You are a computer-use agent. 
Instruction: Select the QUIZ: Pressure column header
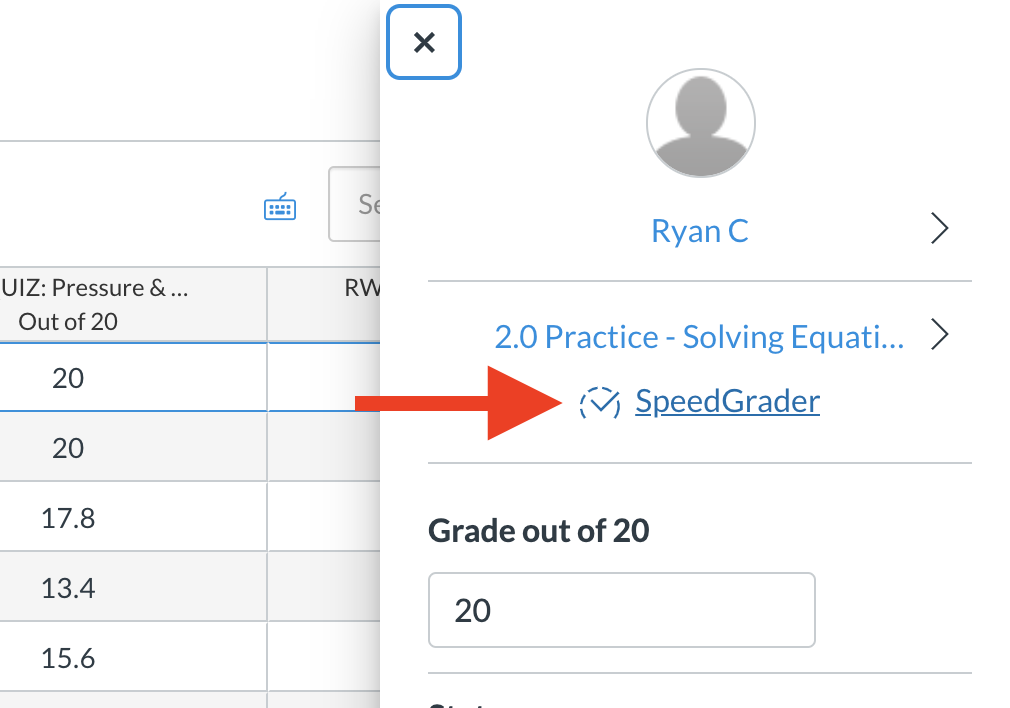click(100, 304)
